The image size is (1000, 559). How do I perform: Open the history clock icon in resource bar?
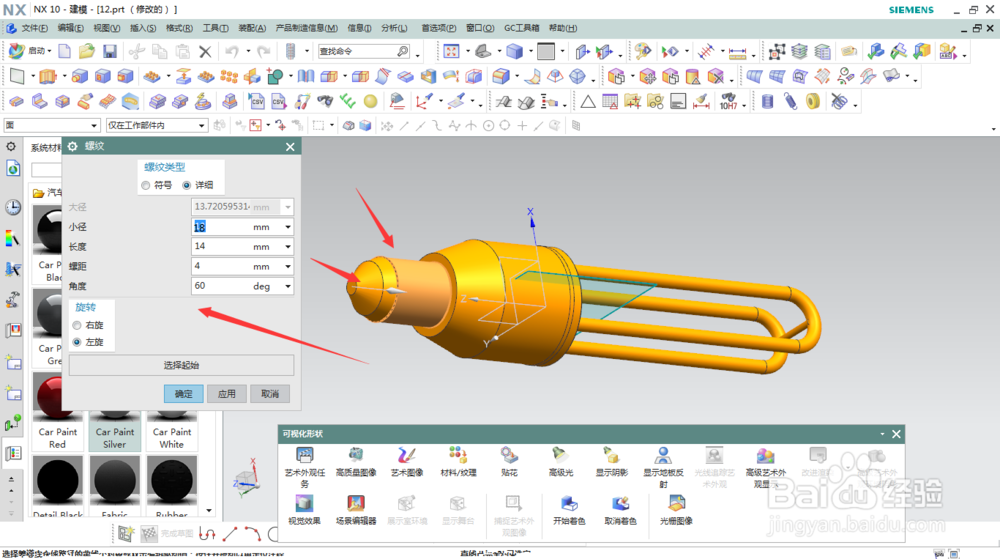[13, 207]
